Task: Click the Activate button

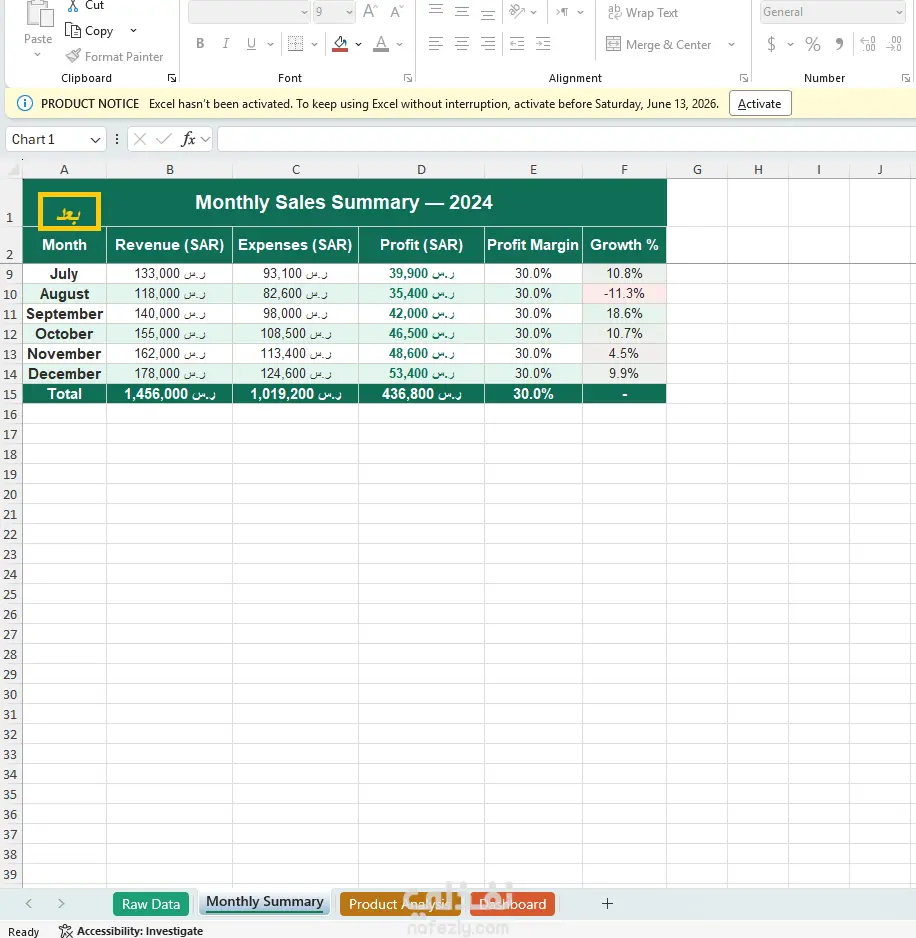Action: 760,103
